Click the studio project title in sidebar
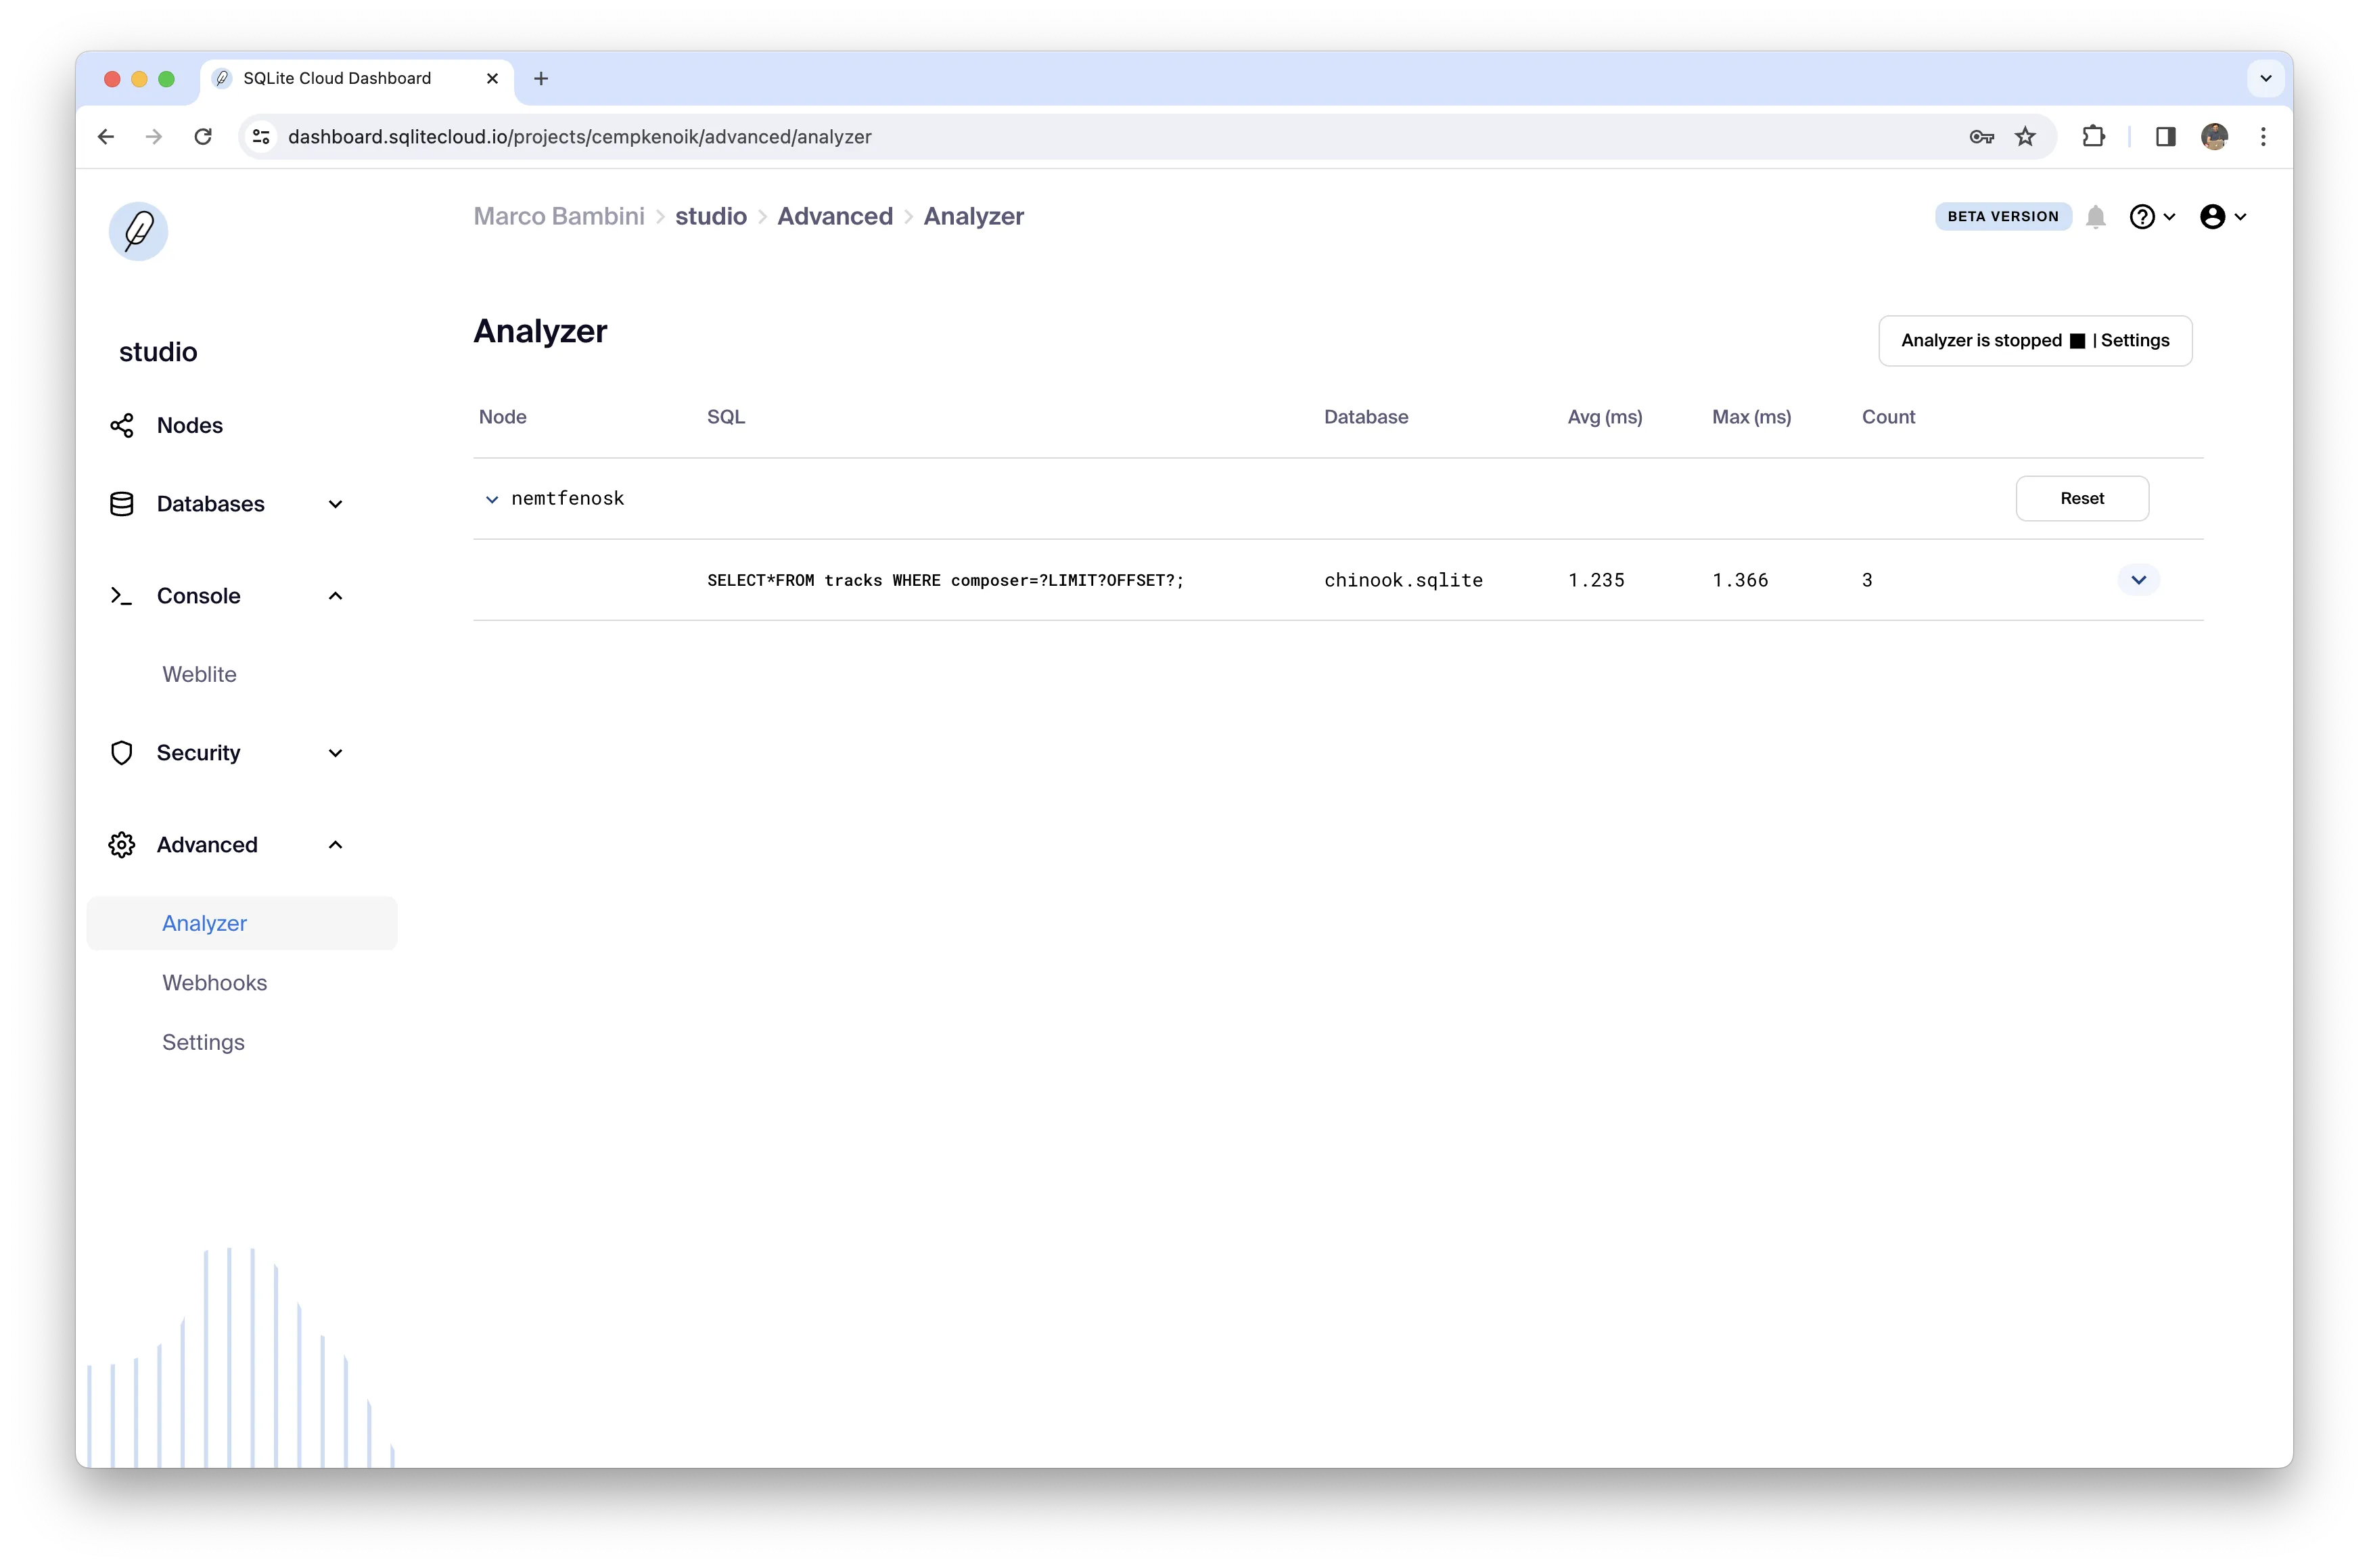The width and height of the screenshot is (2369, 1568). coord(157,352)
